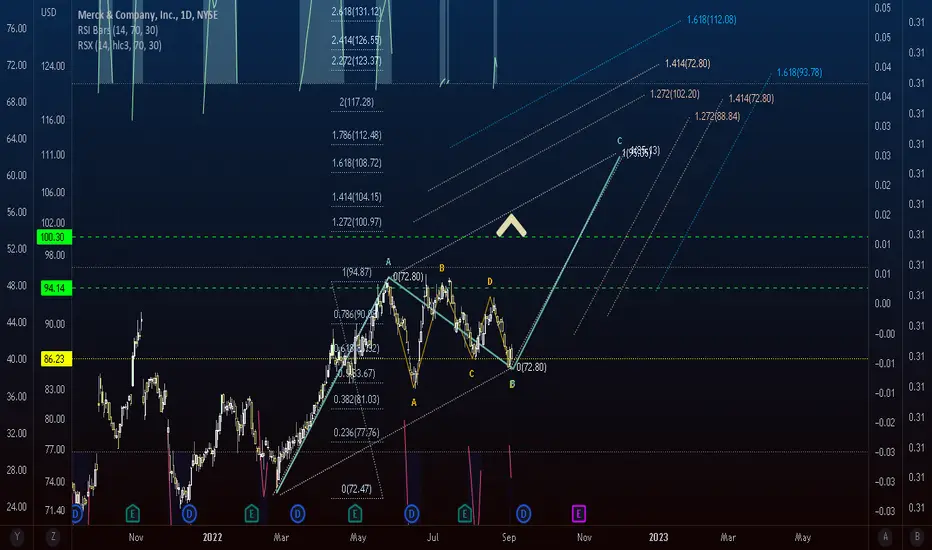Open the magenta upcoming earnings E marker

click(578, 513)
